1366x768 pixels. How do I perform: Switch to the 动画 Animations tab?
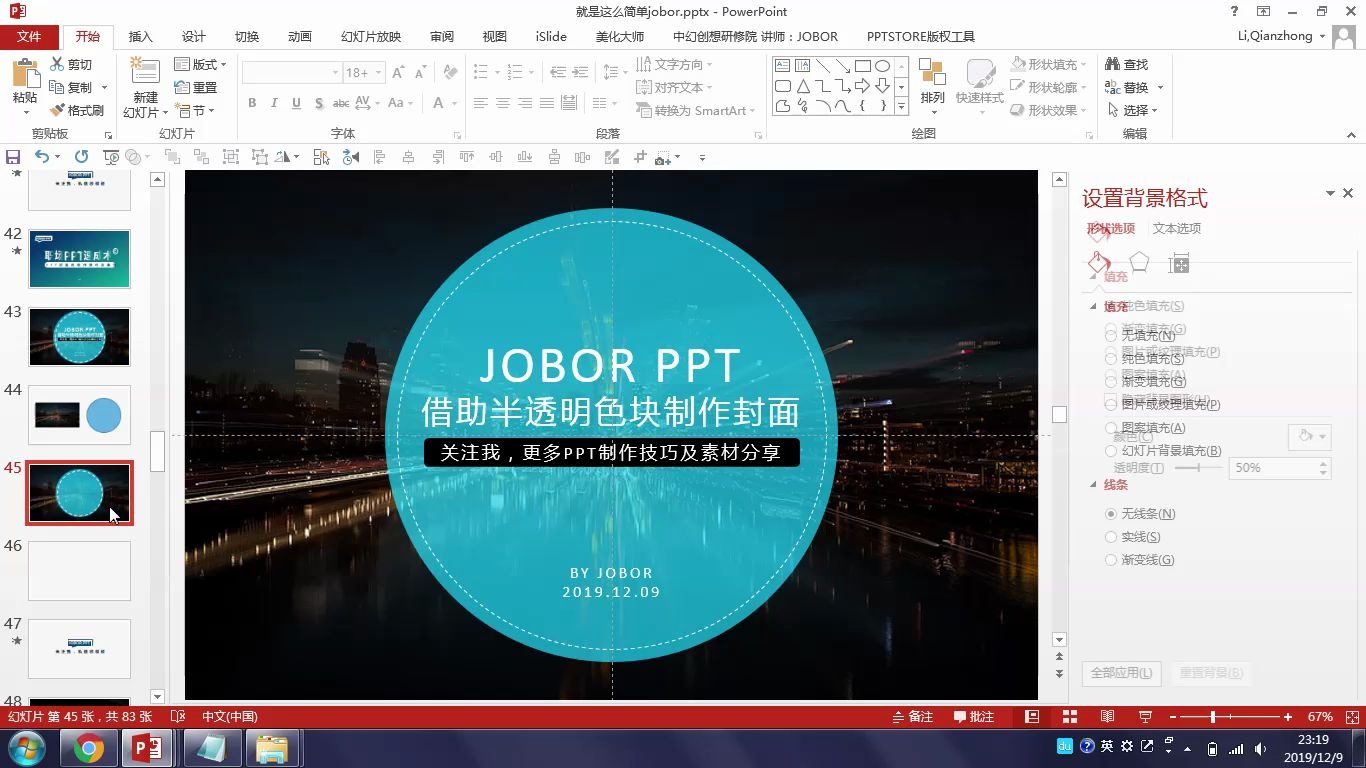tap(300, 36)
